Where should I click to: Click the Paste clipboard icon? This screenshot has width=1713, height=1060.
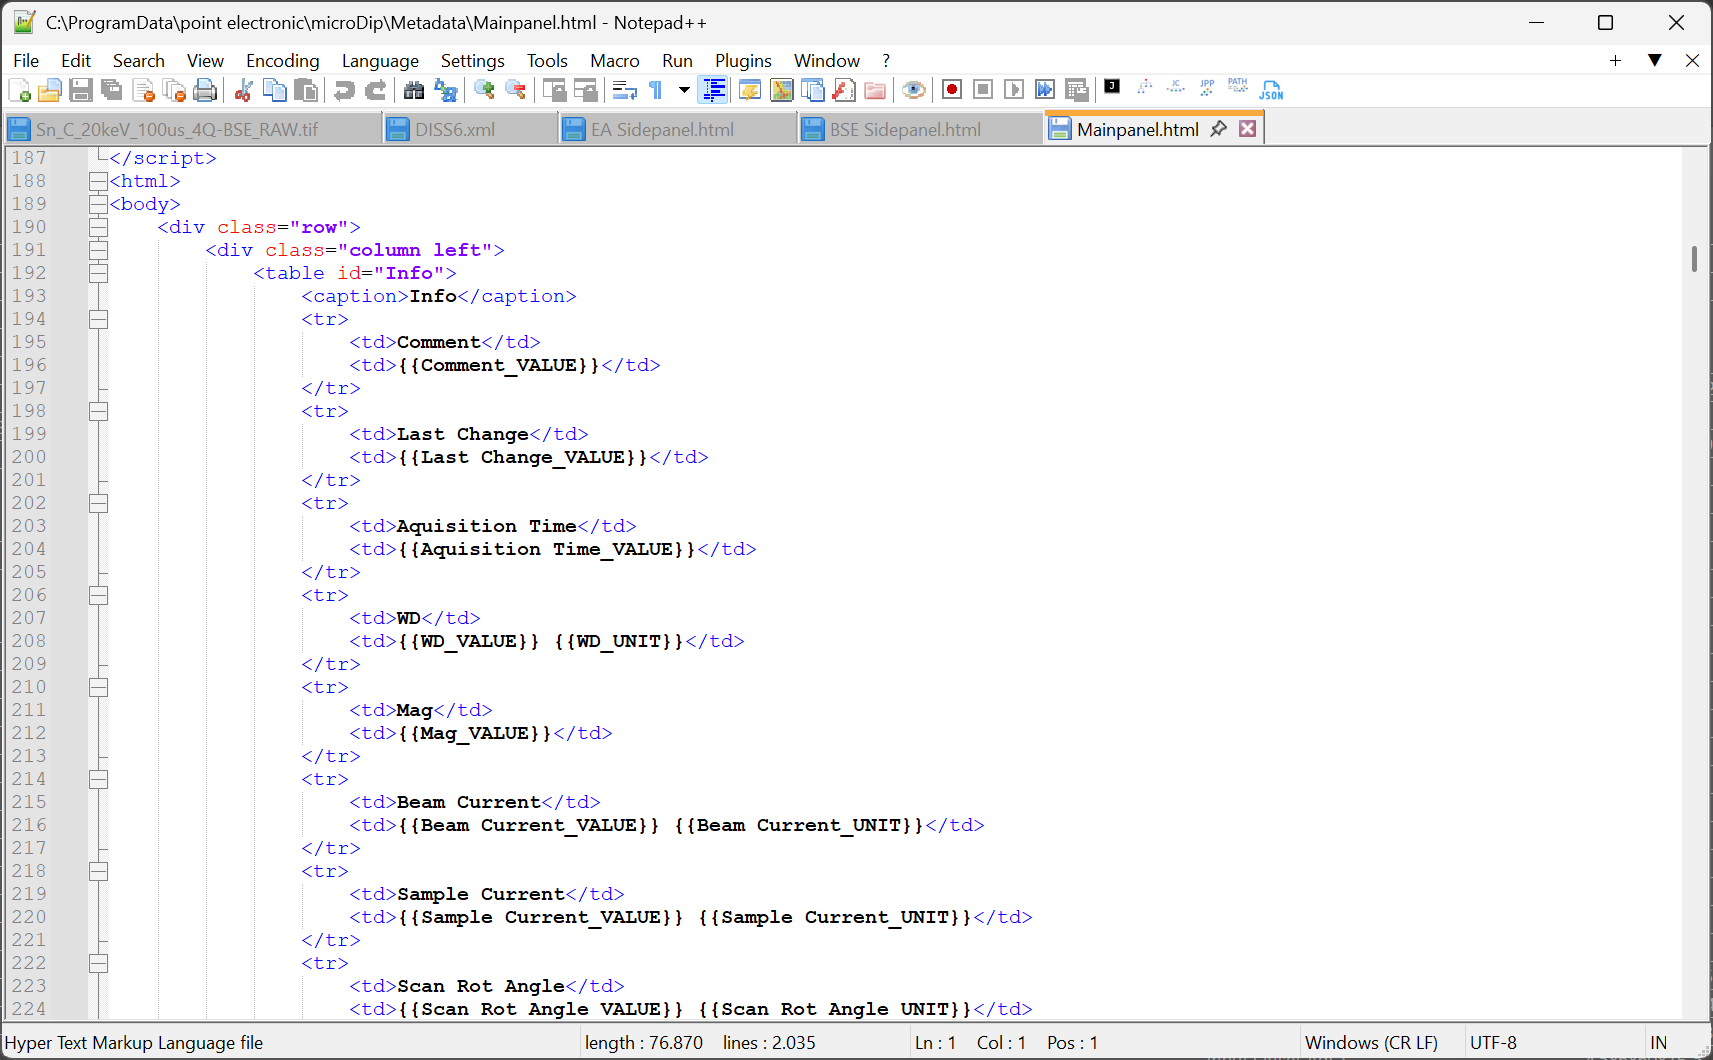(x=305, y=90)
